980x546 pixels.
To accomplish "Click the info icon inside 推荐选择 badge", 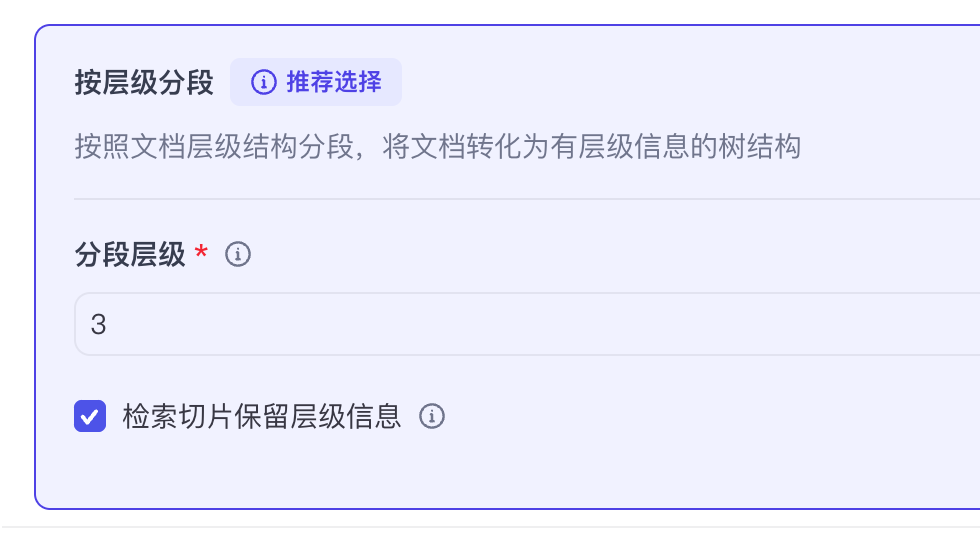I will click(263, 82).
